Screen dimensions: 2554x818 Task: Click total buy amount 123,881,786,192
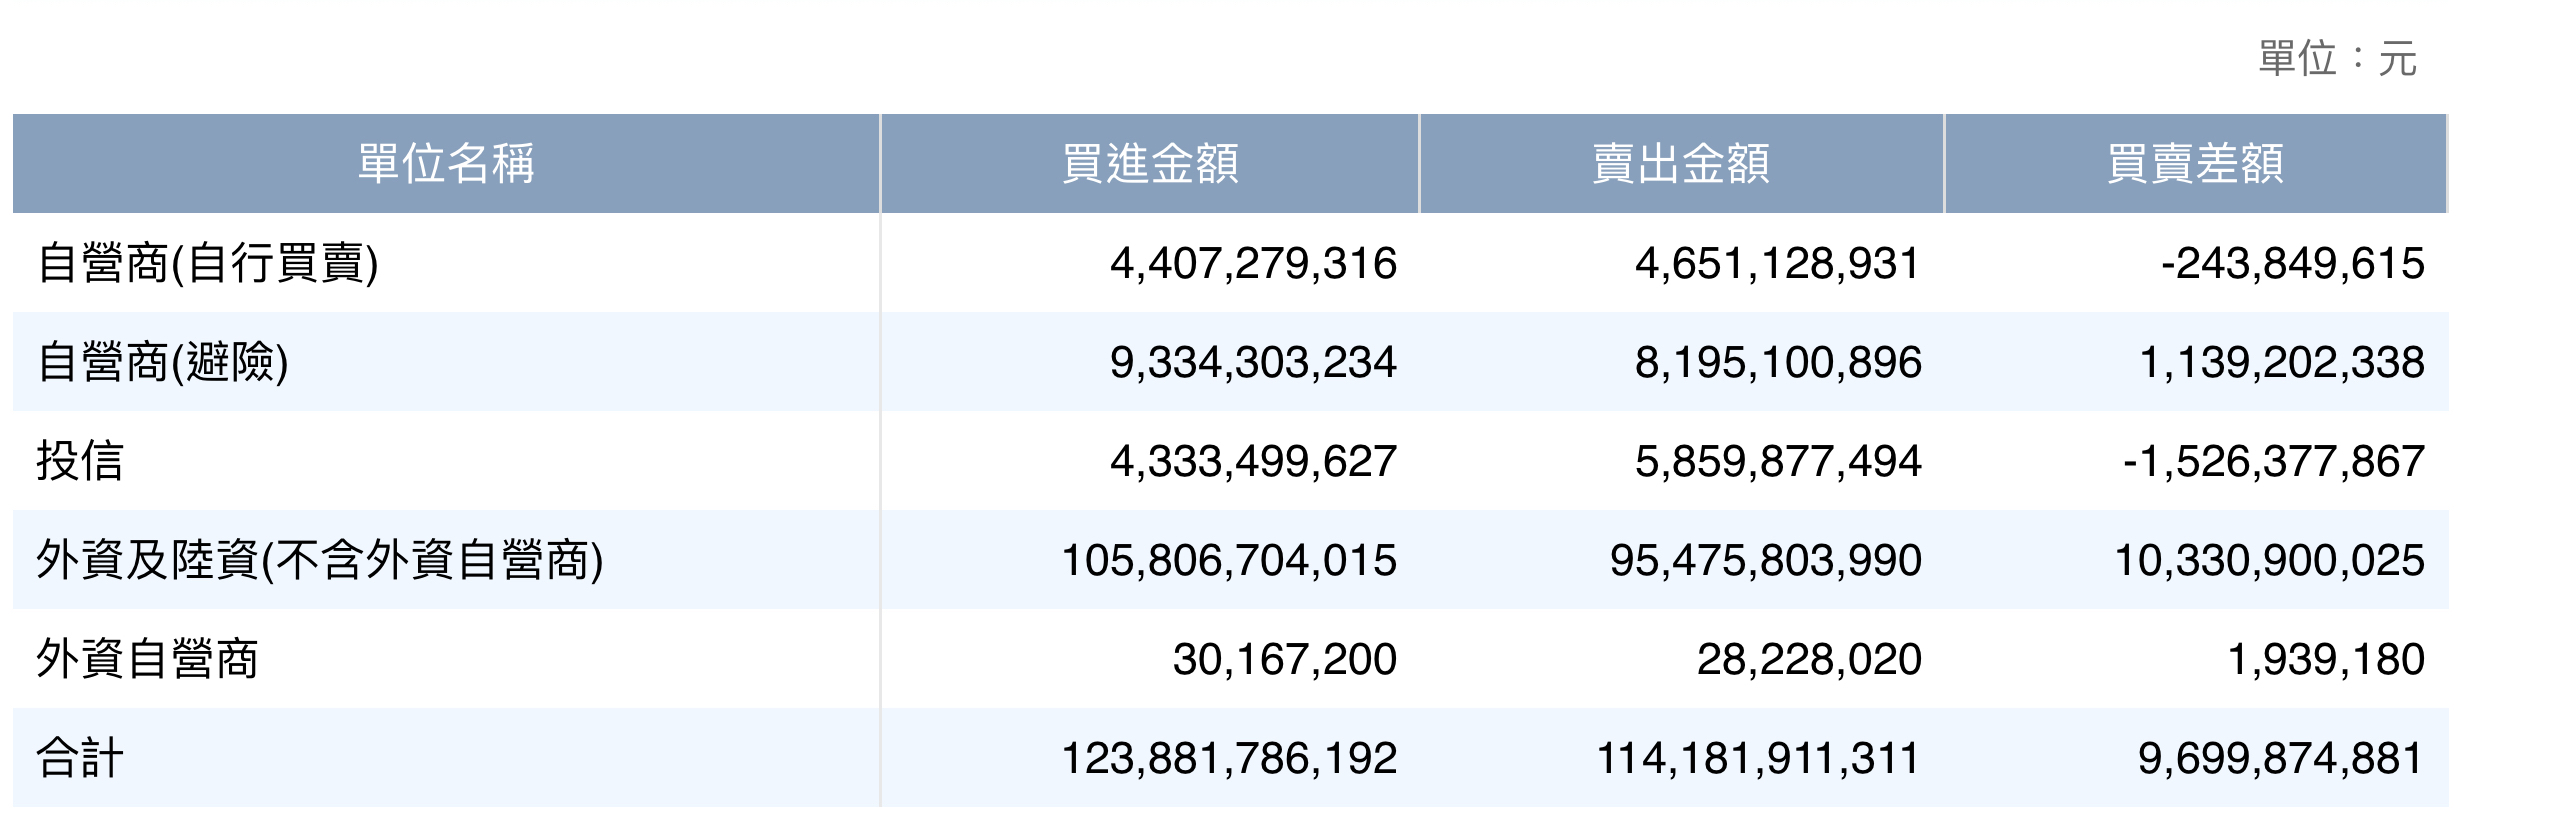tap(1229, 759)
